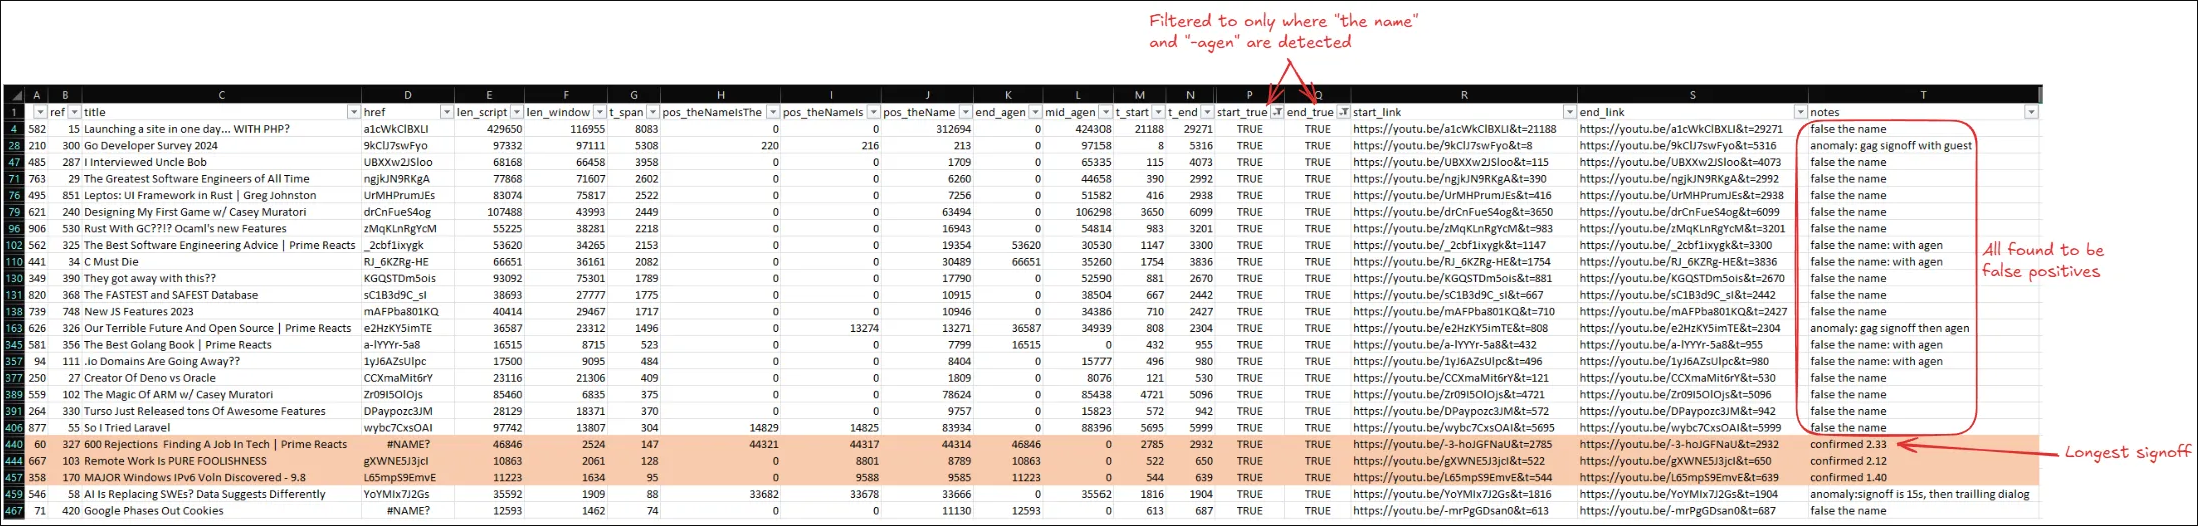
Task: Select 'Google Phases Out Cookies' cell
Action: [221, 511]
